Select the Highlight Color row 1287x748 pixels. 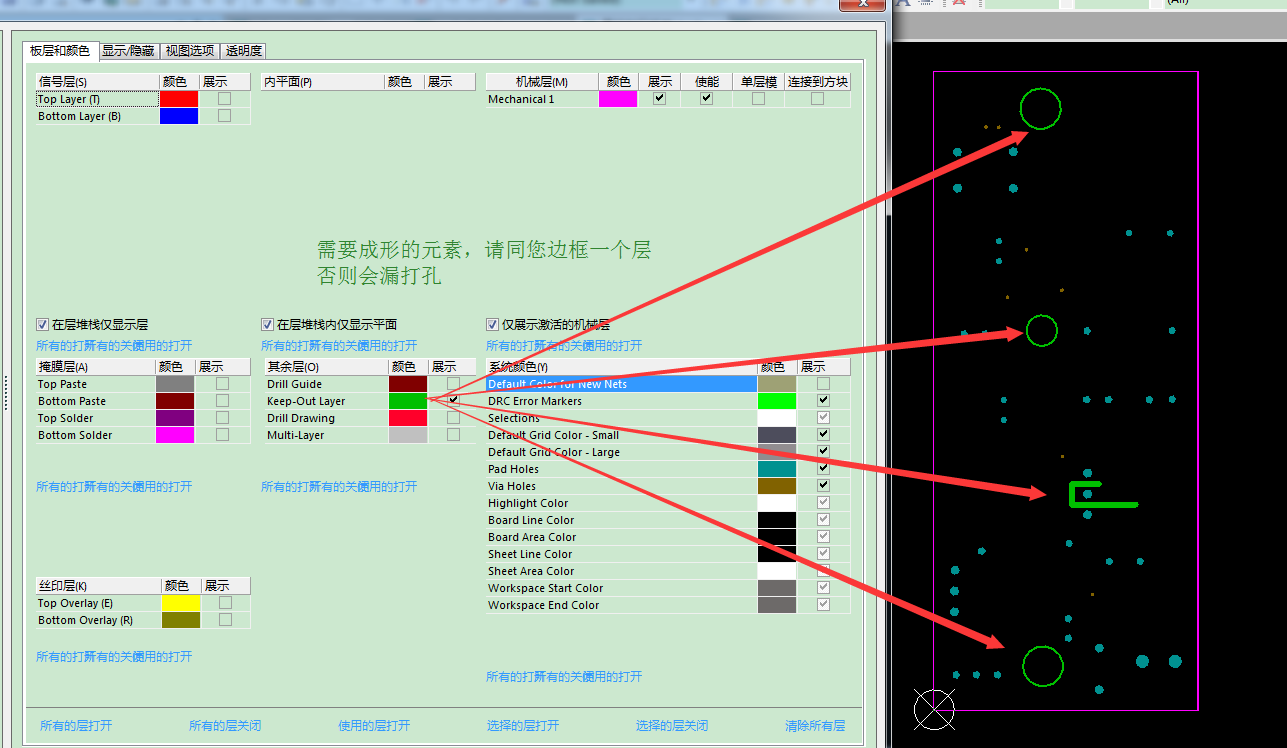(621, 503)
